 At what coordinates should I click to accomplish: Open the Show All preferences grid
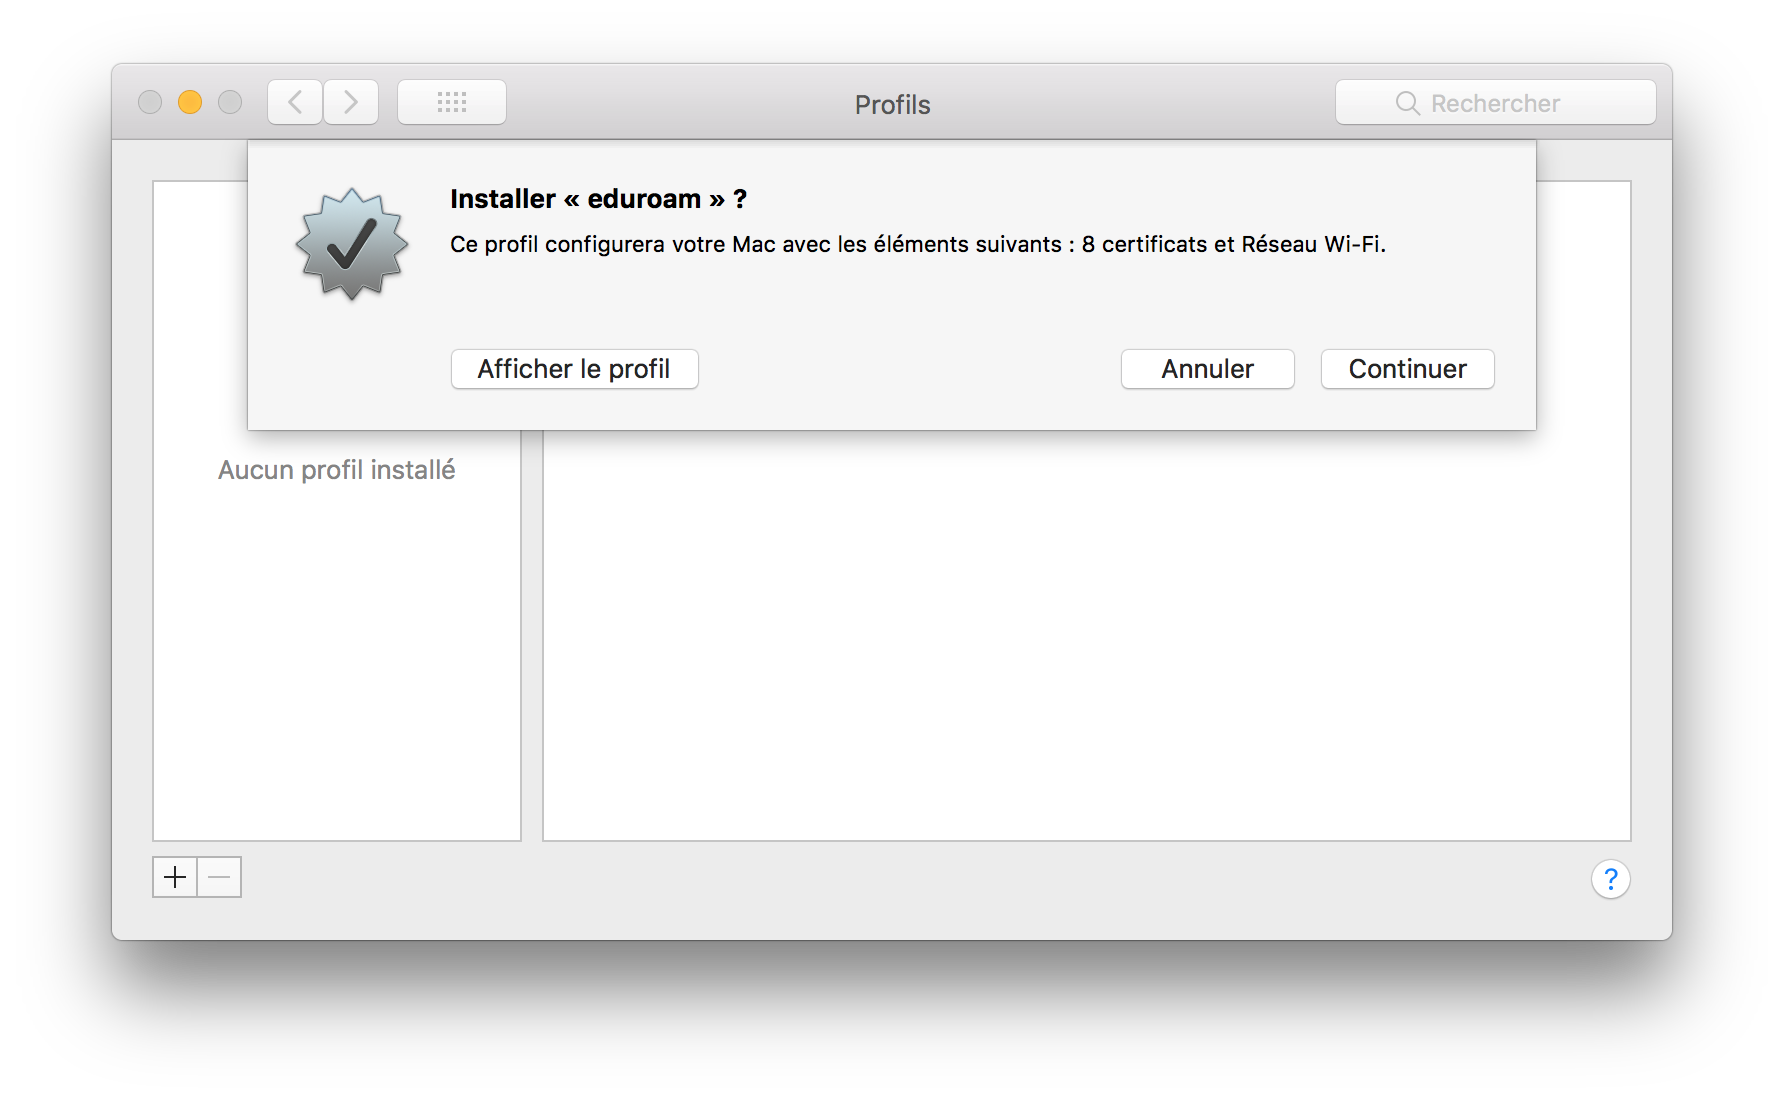[x=452, y=101]
